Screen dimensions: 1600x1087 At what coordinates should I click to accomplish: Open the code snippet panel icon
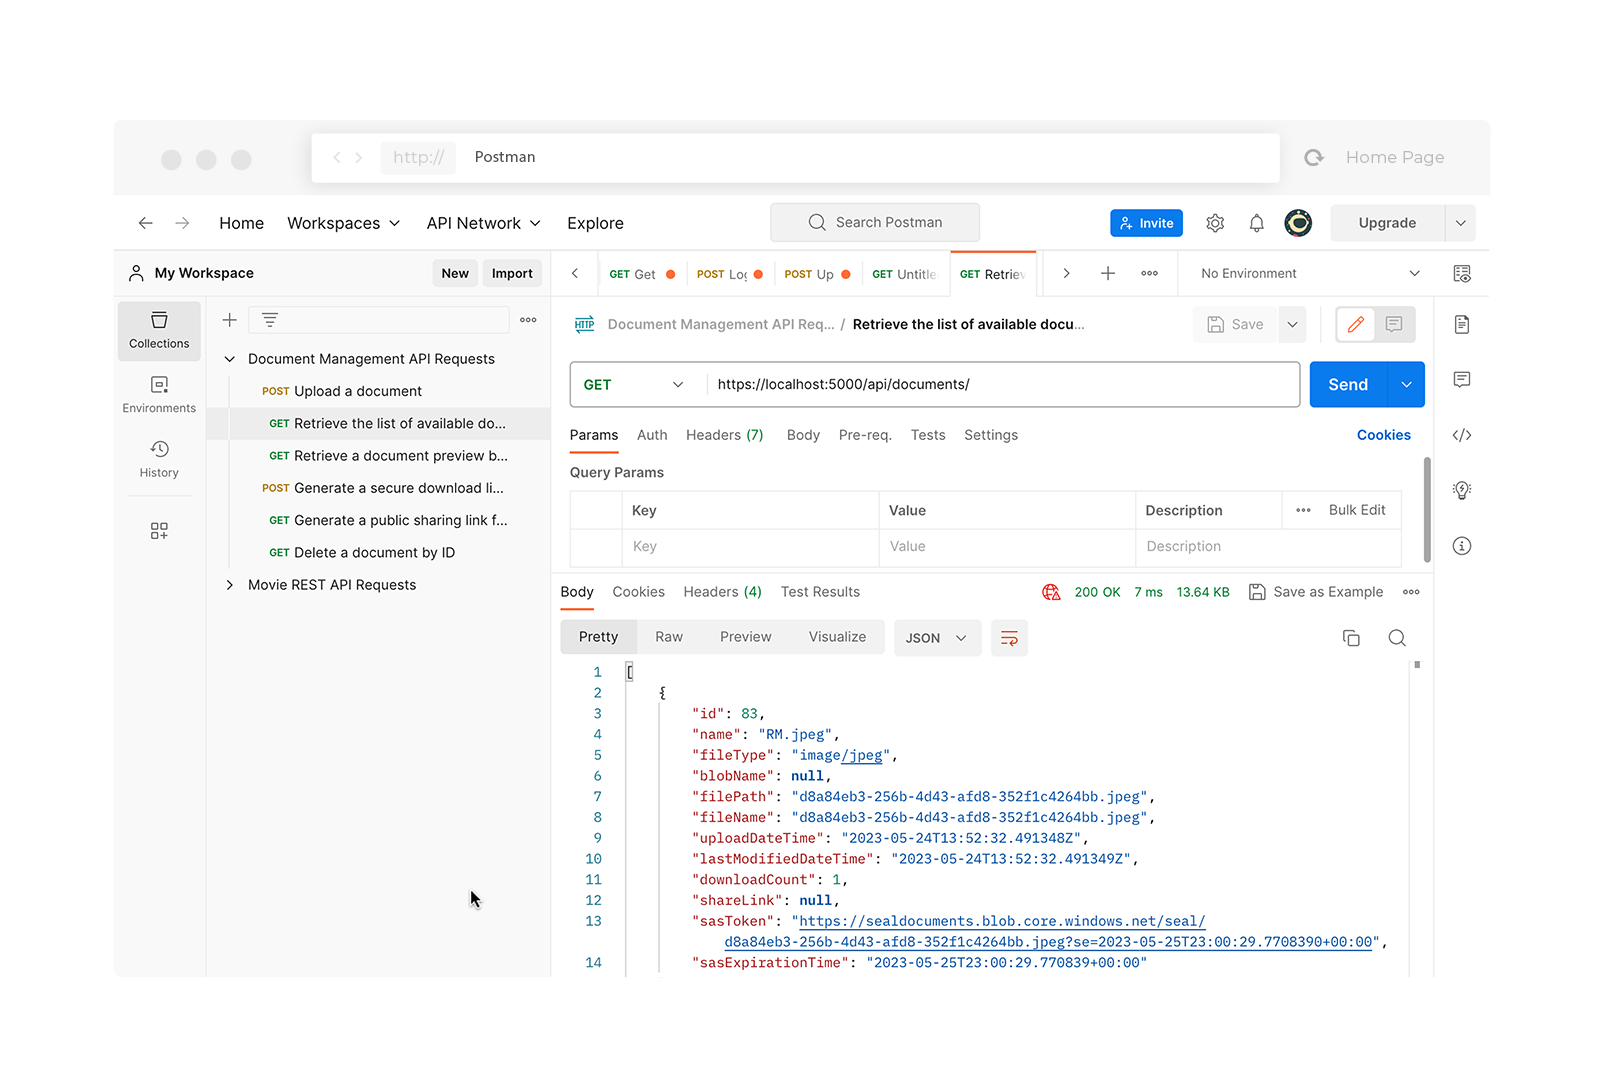pyautogui.click(x=1462, y=435)
